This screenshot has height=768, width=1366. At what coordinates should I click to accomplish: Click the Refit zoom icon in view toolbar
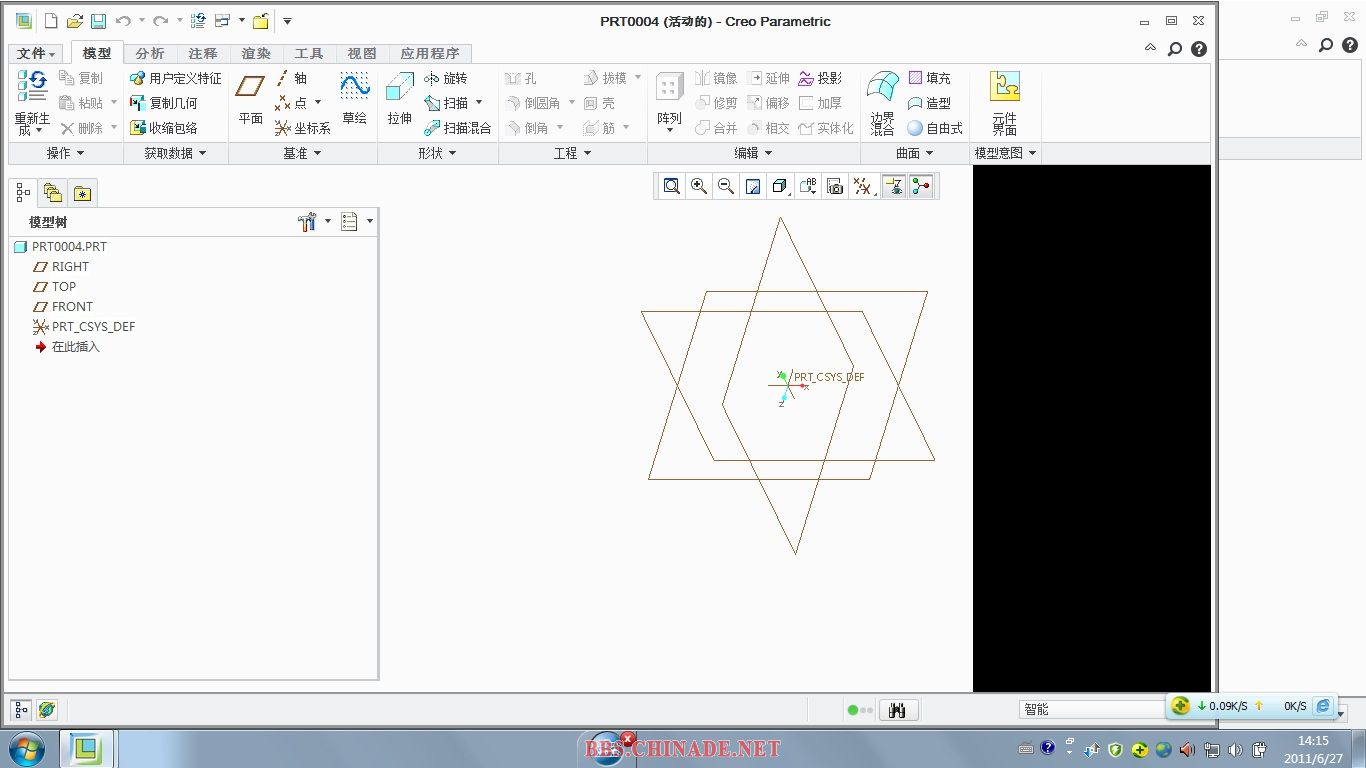672,186
